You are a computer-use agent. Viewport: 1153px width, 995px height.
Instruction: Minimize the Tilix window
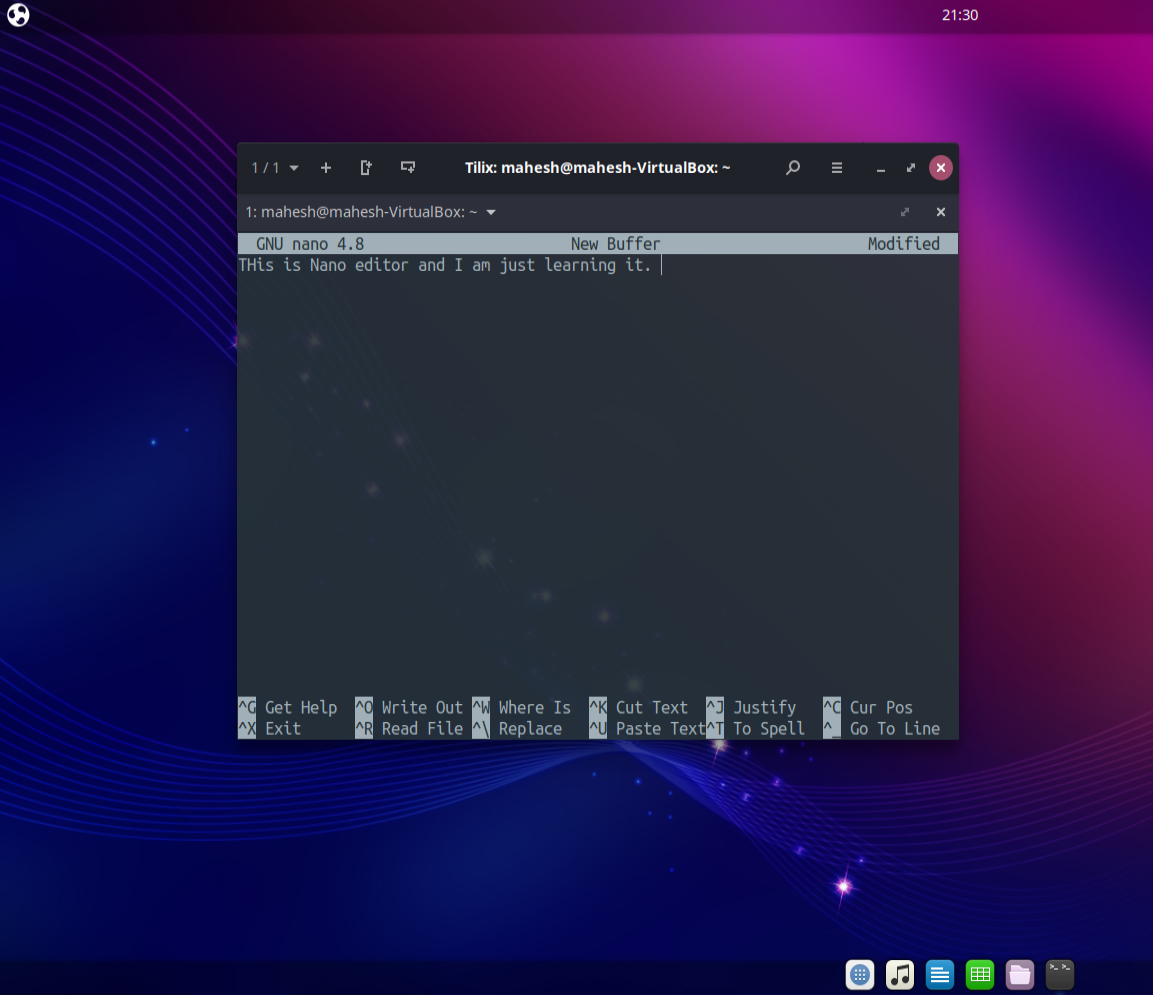click(x=881, y=169)
